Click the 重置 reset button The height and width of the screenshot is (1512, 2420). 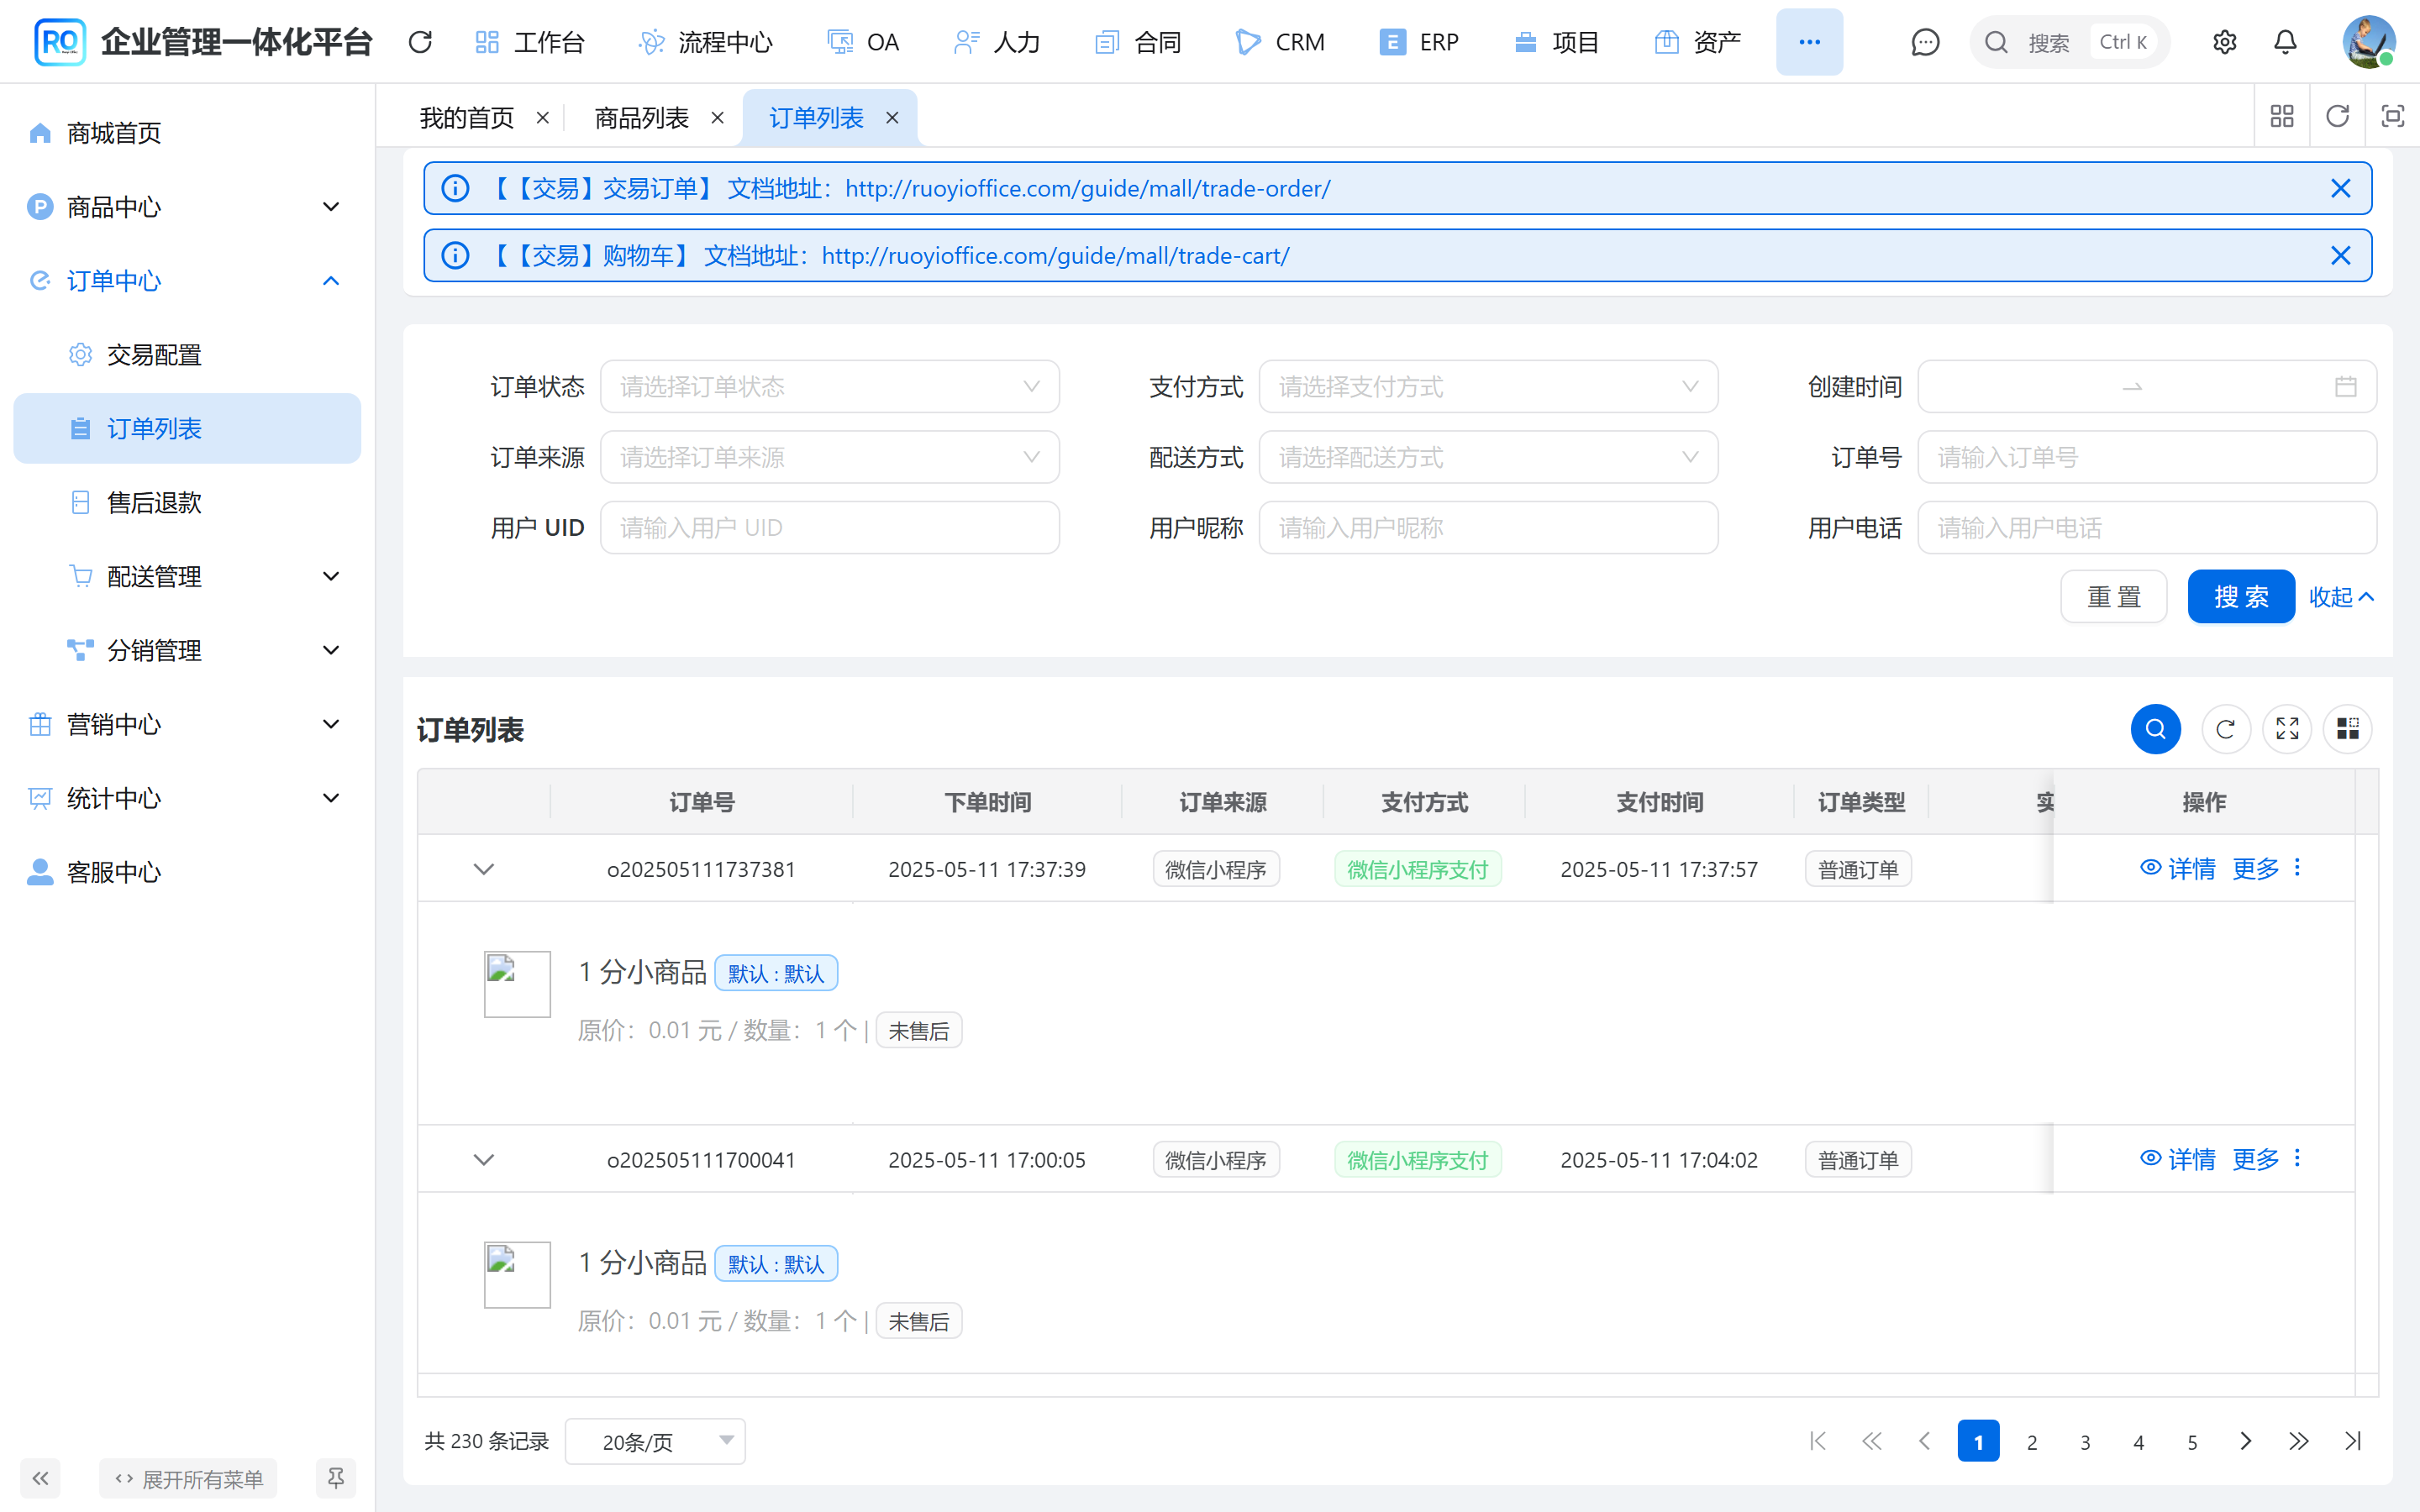2114,597
